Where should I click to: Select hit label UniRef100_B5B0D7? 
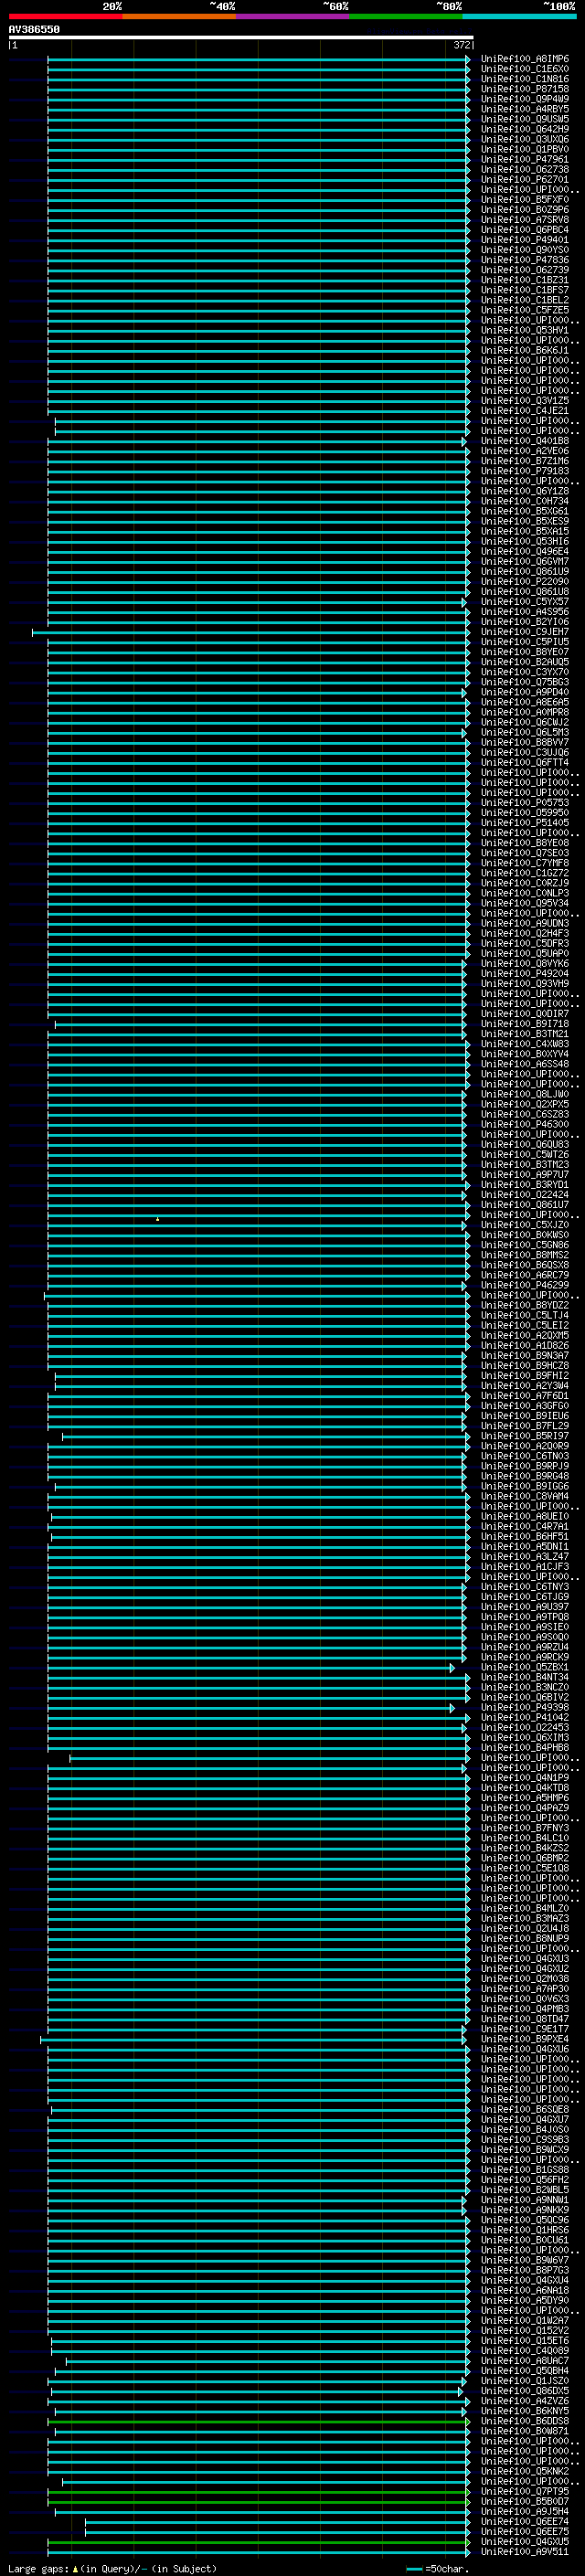click(x=524, y=2501)
